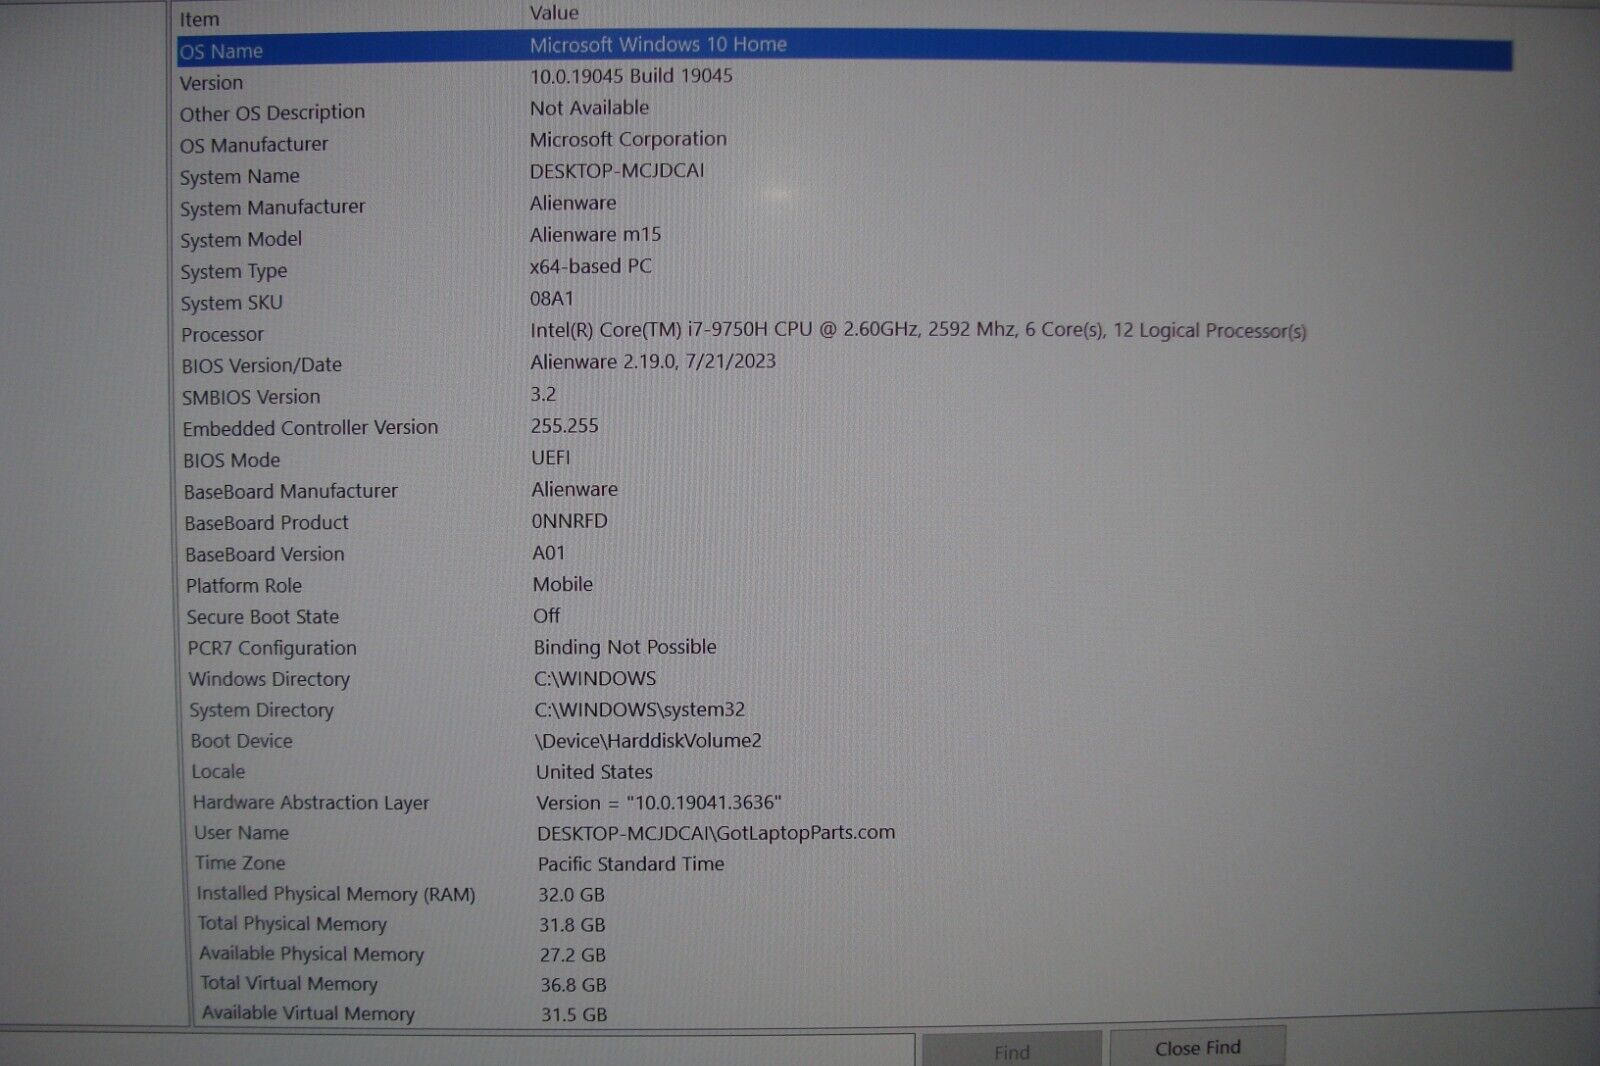Select the System Manufacturer row
The height and width of the screenshot is (1066, 1600).
844,206
